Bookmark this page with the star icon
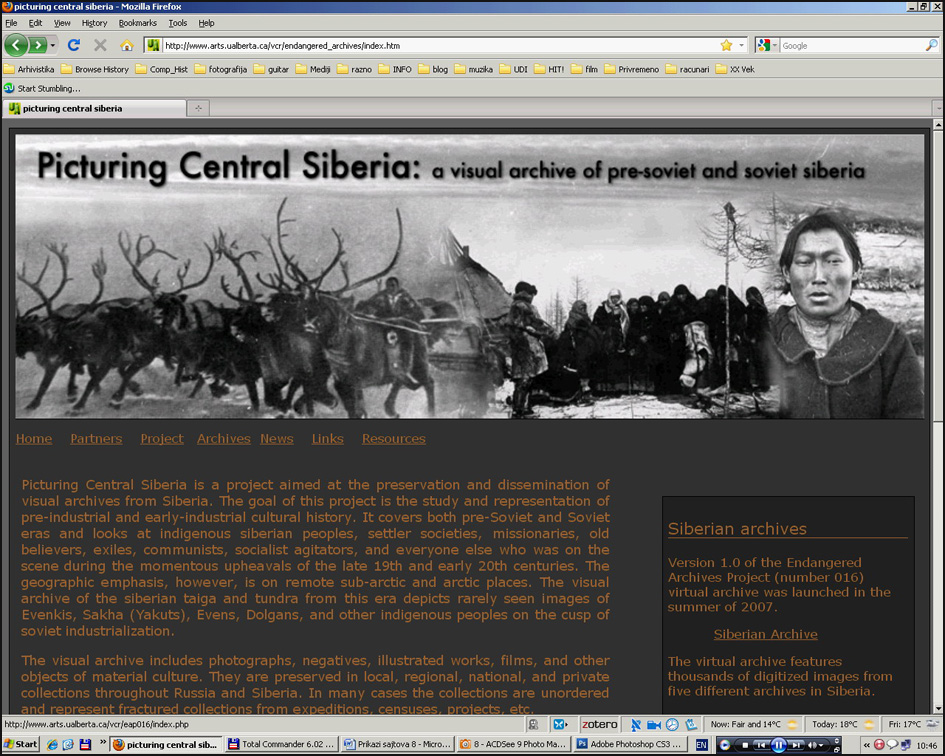 (x=726, y=45)
